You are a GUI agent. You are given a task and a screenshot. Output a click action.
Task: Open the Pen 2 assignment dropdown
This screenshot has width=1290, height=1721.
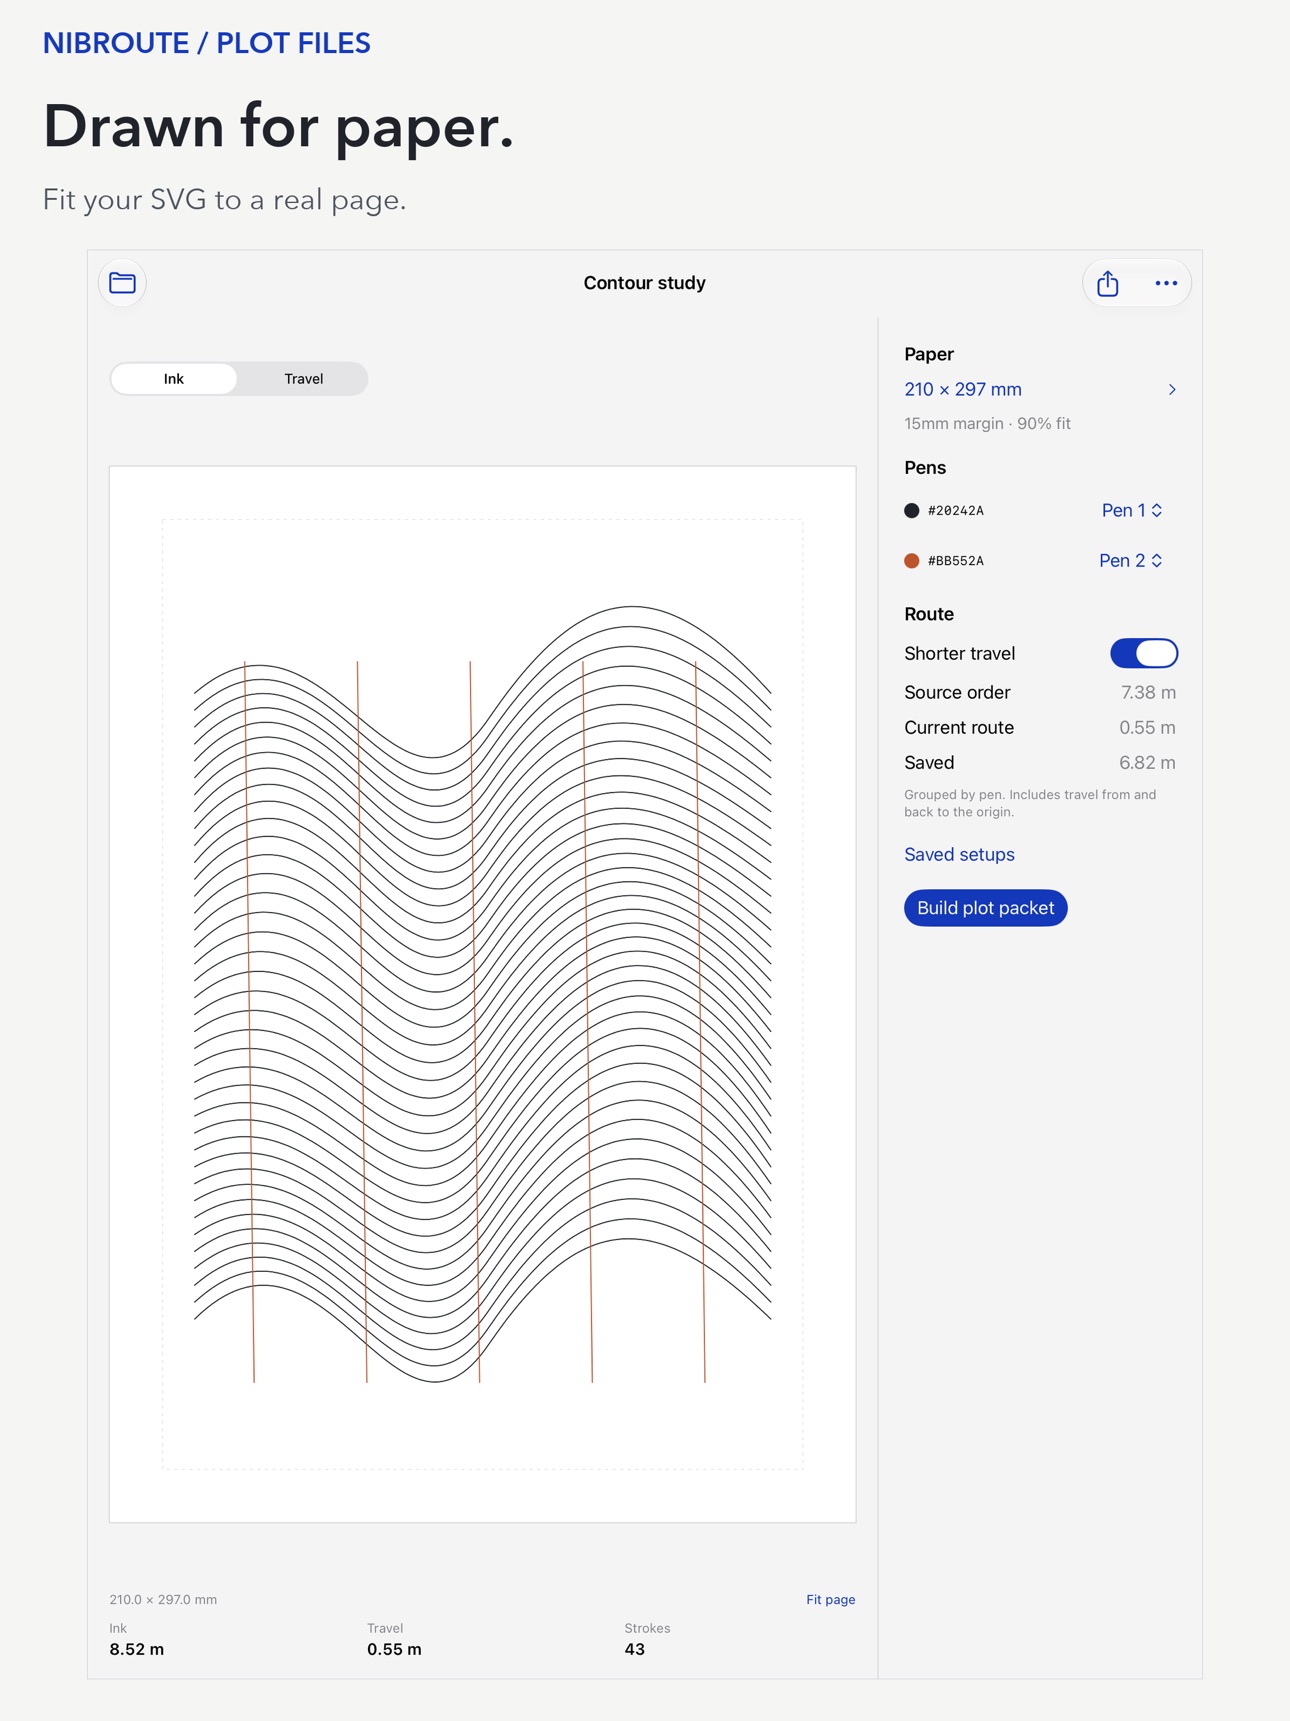1131,560
